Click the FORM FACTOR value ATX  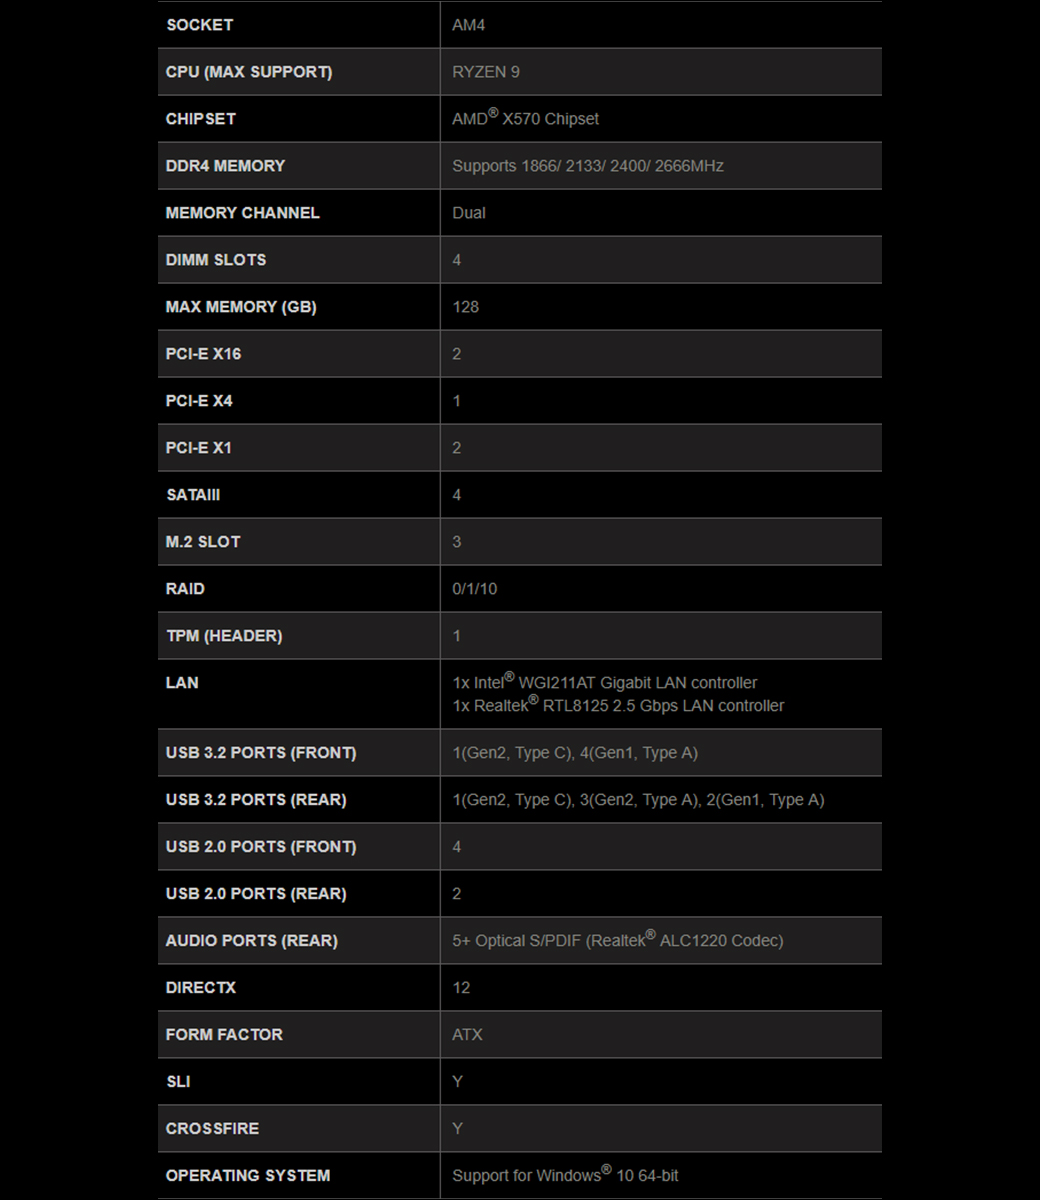467,1035
